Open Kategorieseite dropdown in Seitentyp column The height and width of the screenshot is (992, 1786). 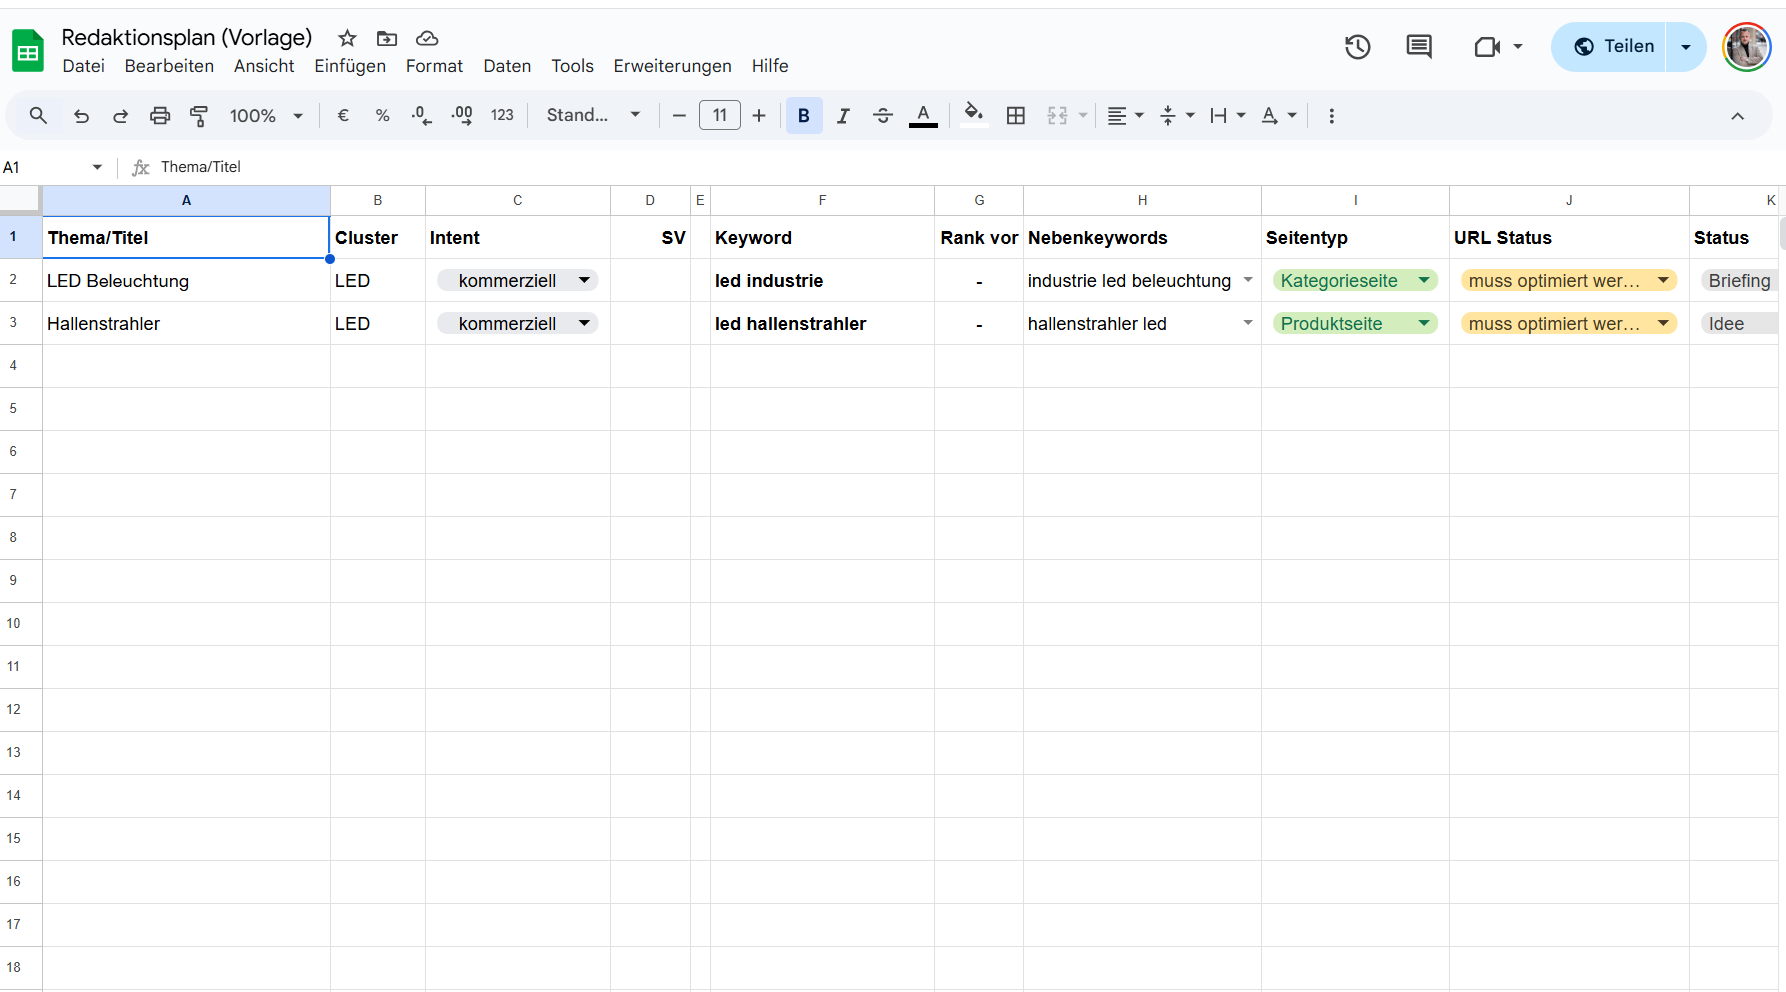point(1423,281)
